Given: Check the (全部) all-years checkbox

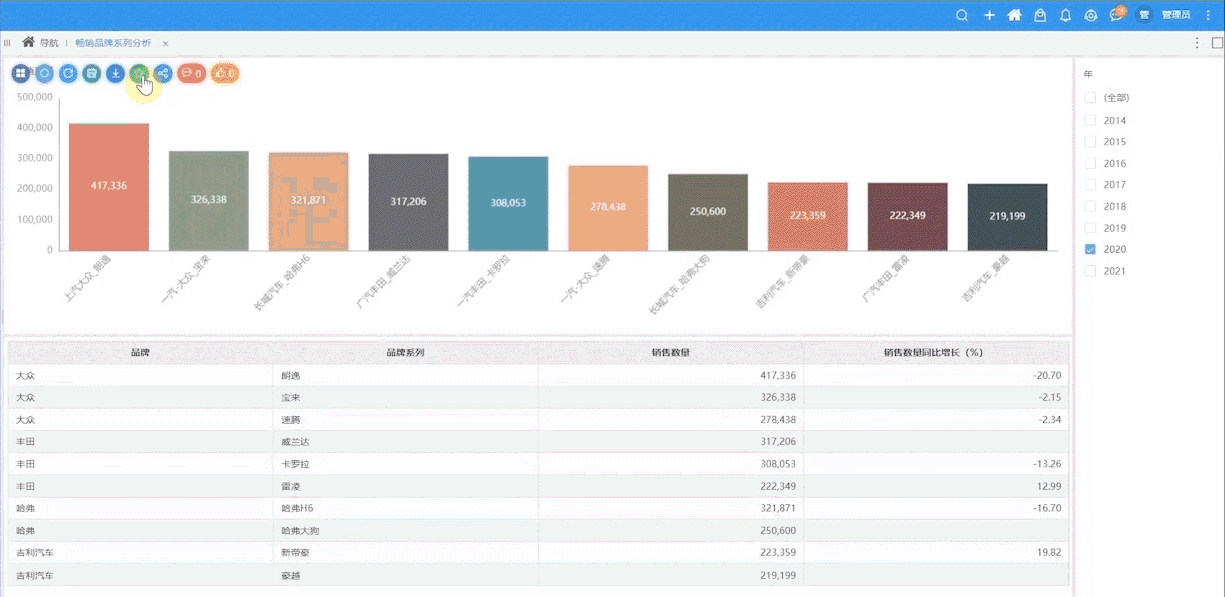Looking at the screenshot, I should [x=1091, y=98].
